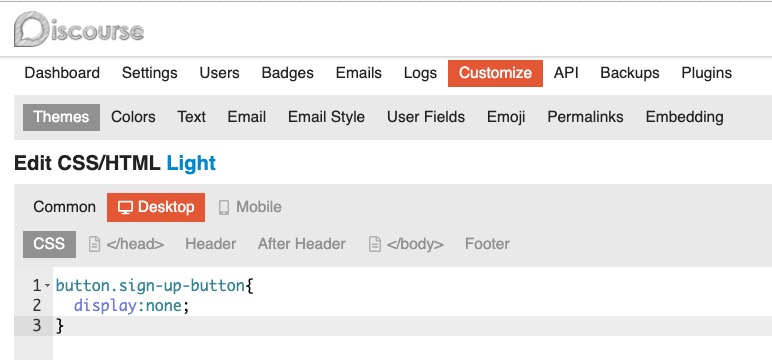
Task: Click line number 1 in gutter
Action: 37,286
